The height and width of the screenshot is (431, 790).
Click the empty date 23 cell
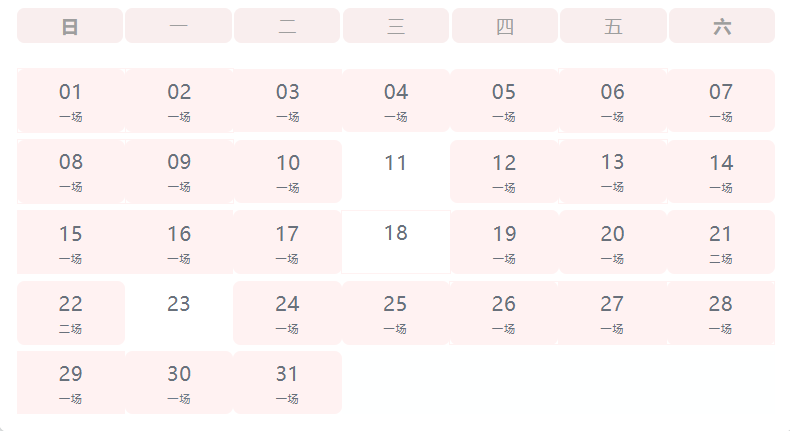point(179,313)
